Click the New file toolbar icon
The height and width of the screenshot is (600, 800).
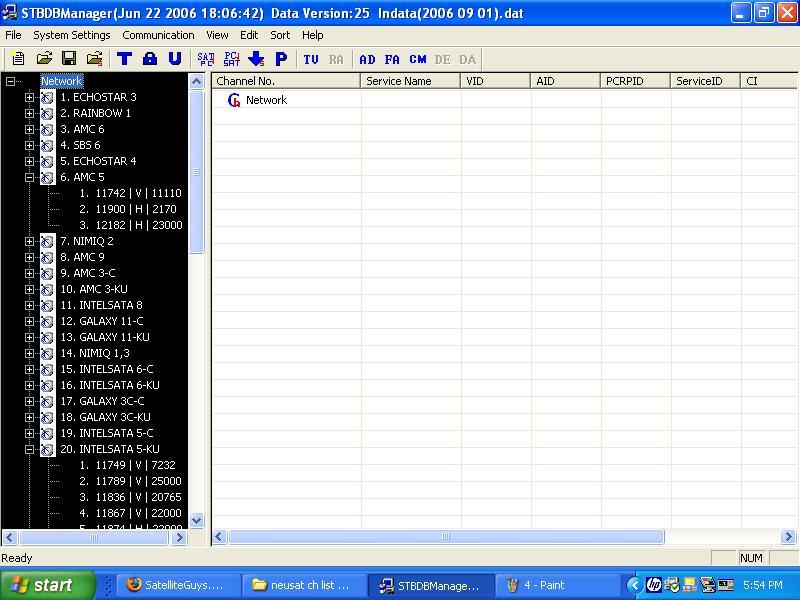(x=18, y=59)
